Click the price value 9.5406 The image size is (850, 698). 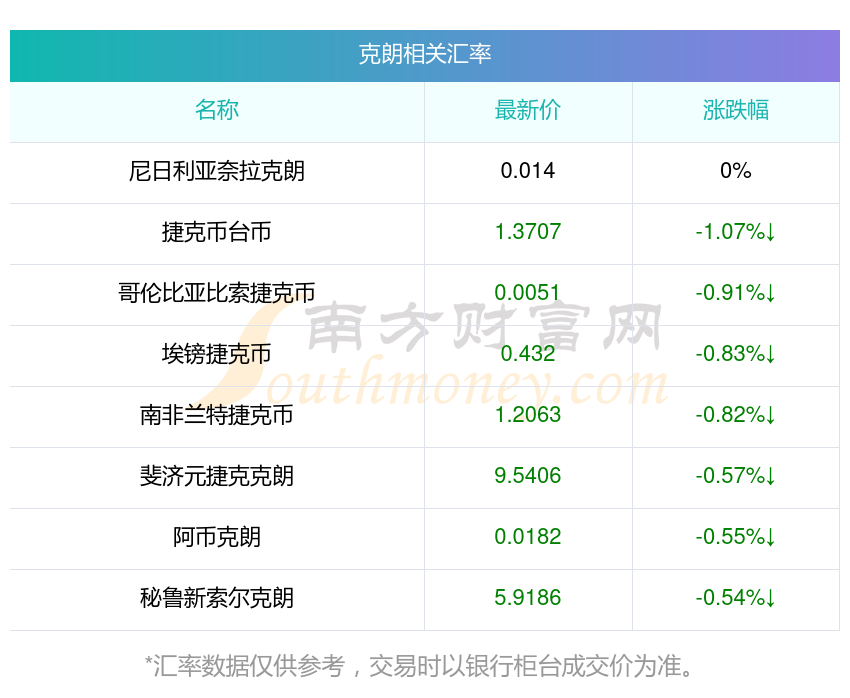coord(527,476)
